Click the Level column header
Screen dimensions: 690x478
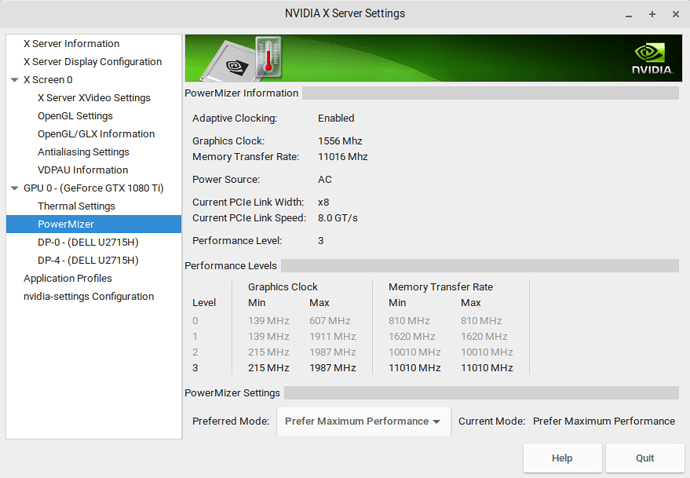[204, 302]
